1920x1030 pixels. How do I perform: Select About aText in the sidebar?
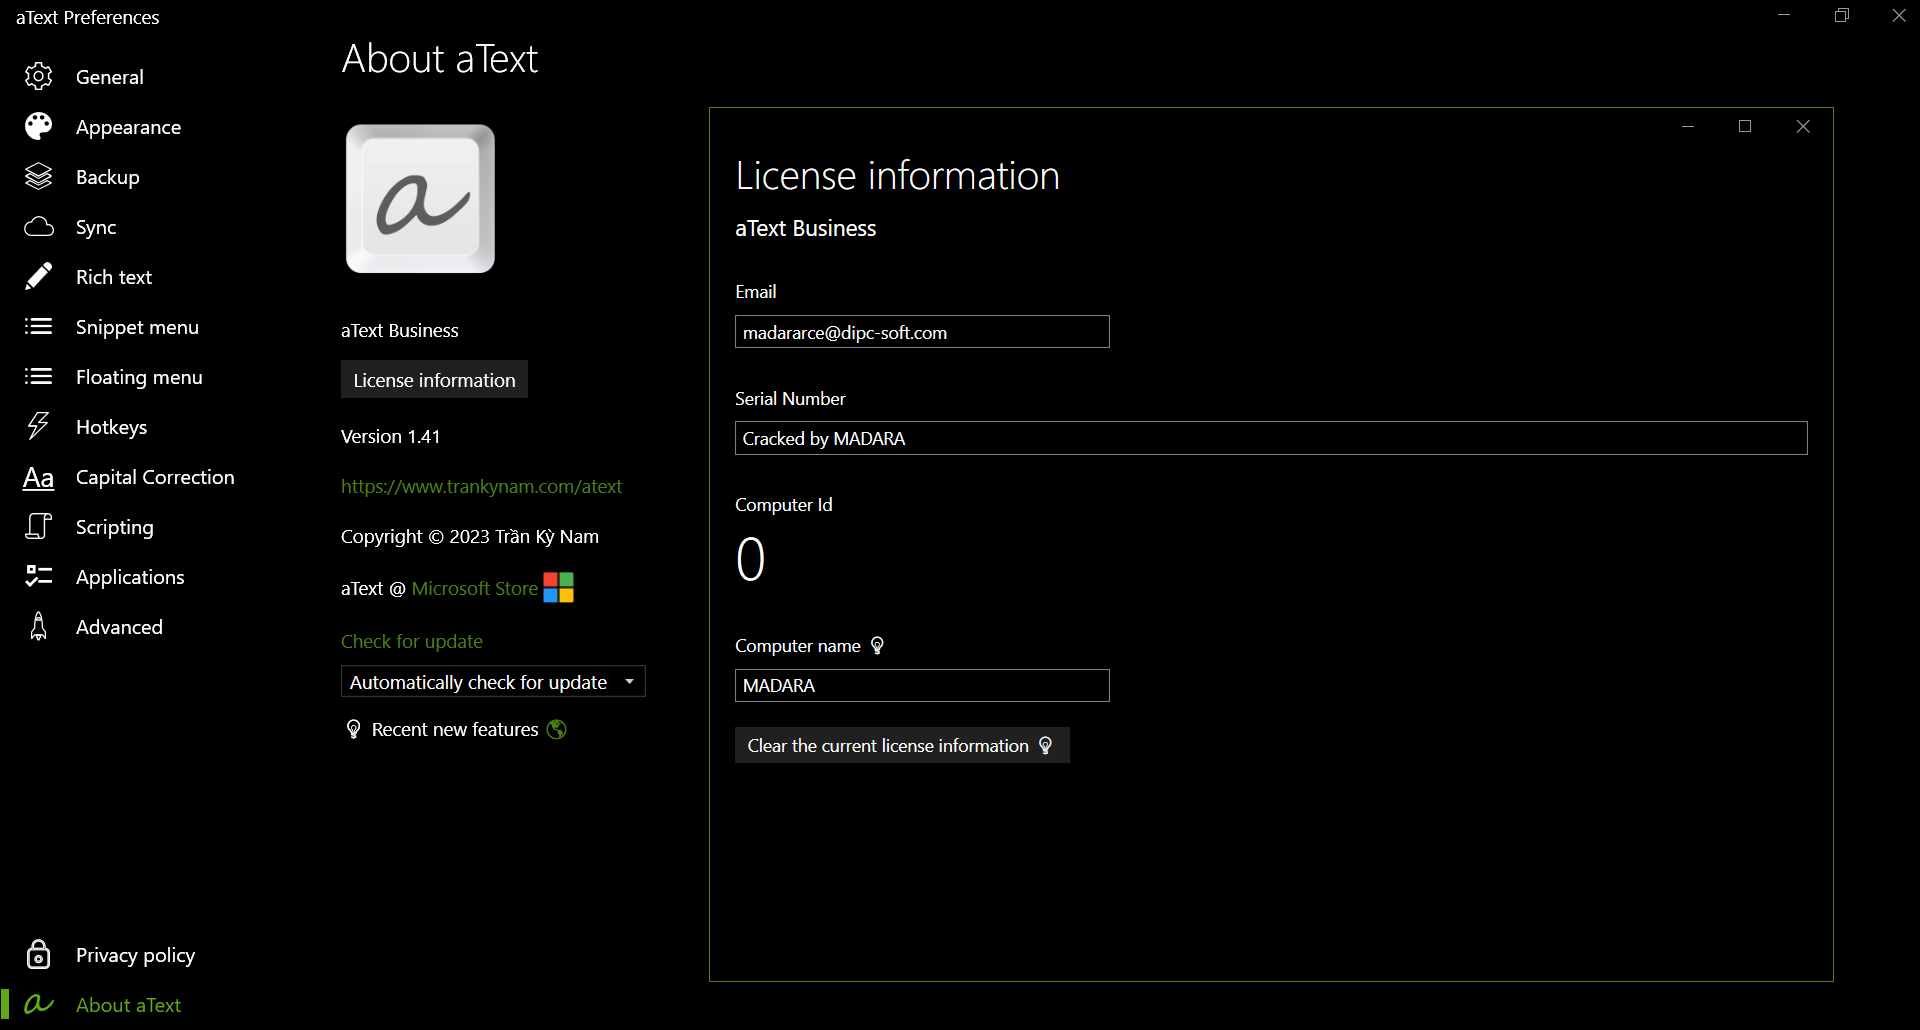tap(128, 1004)
